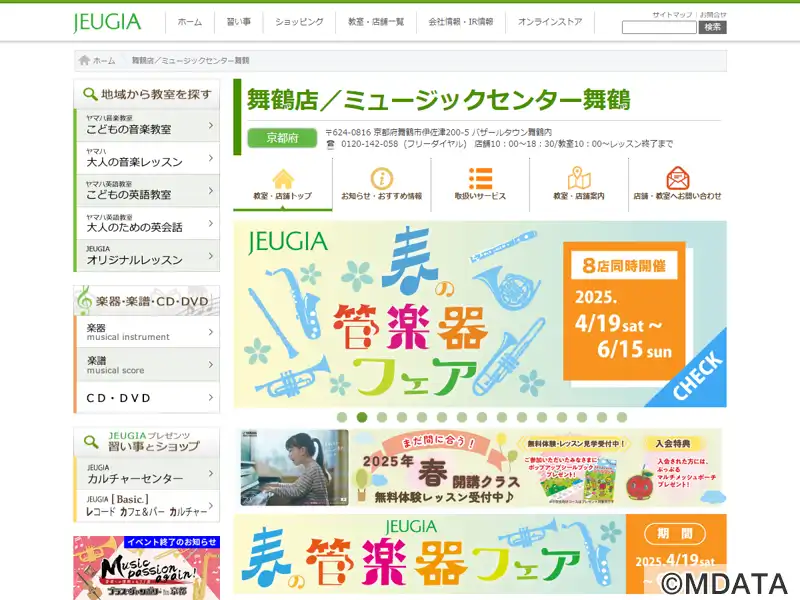Open the large 春の管楽器フェア carousel banner
800x600 pixels.
tap(480, 314)
